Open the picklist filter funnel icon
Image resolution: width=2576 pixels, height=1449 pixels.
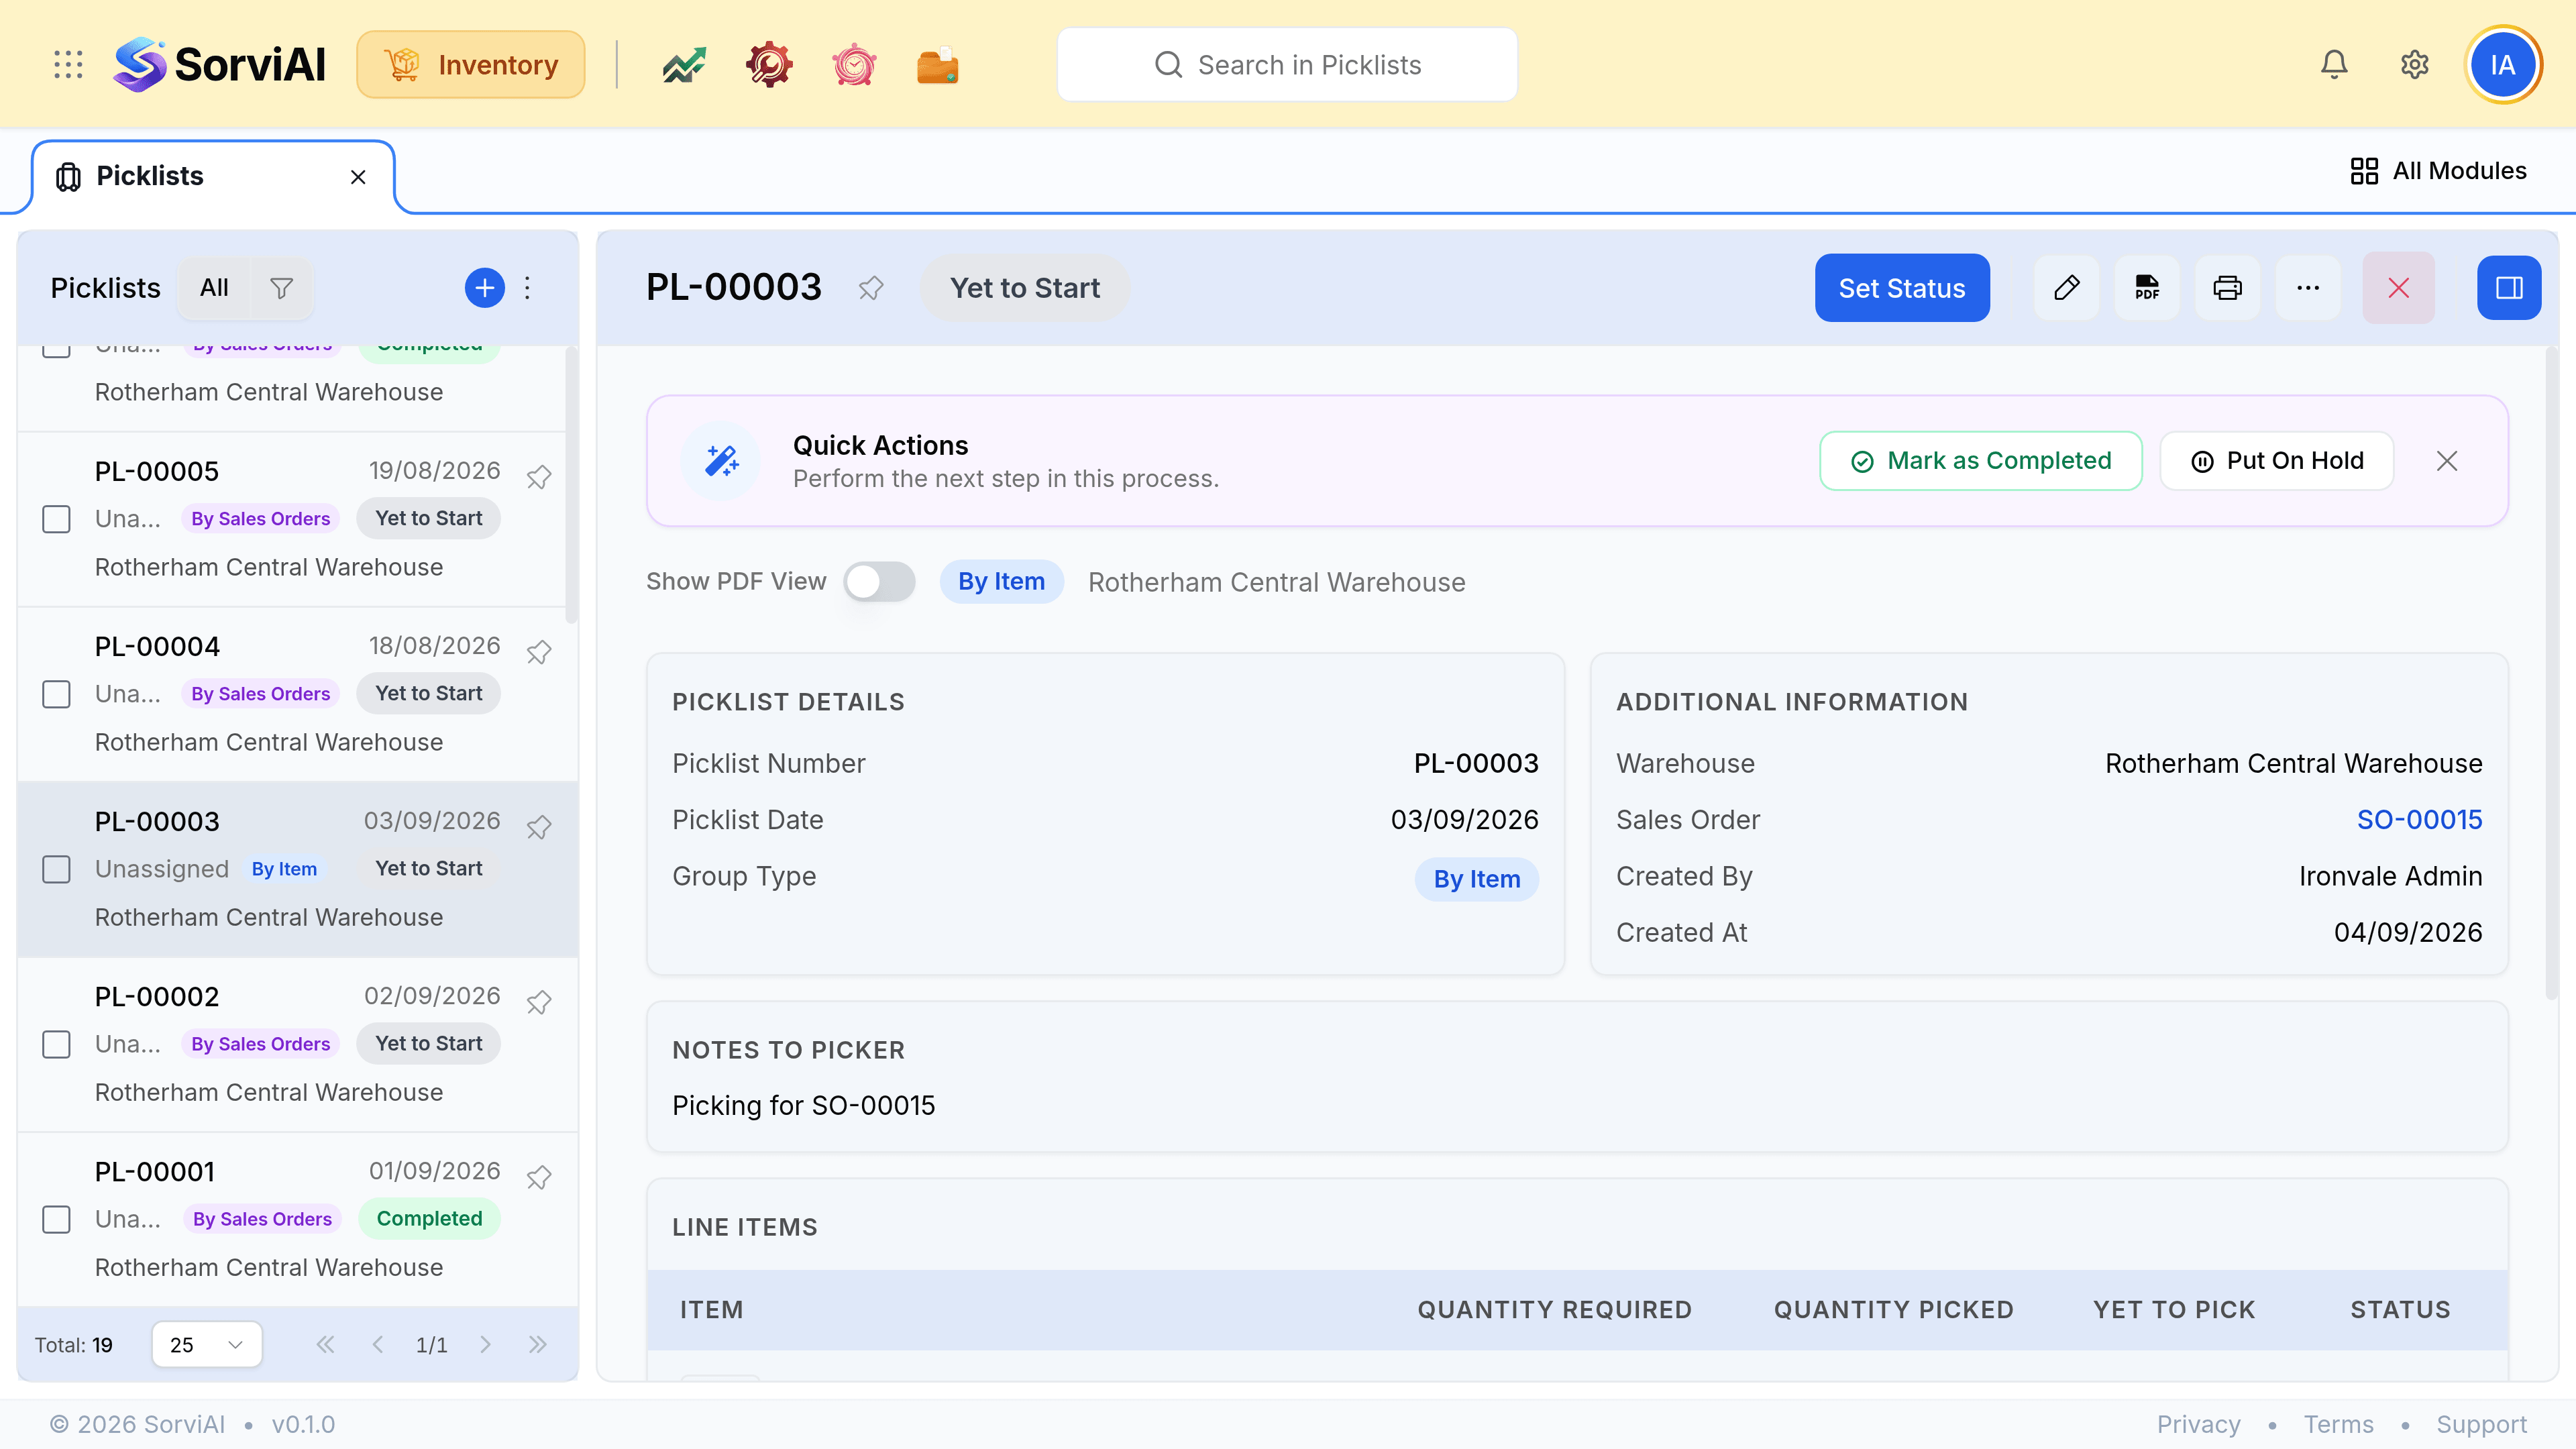[282, 288]
